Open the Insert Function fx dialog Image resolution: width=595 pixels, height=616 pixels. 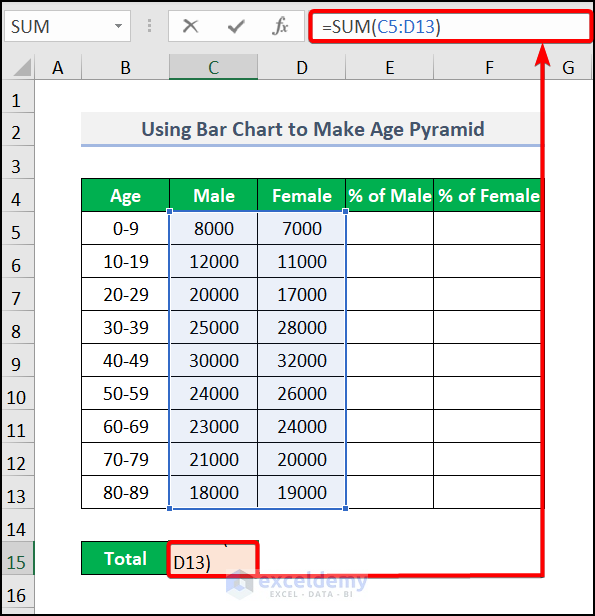(280, 26)
